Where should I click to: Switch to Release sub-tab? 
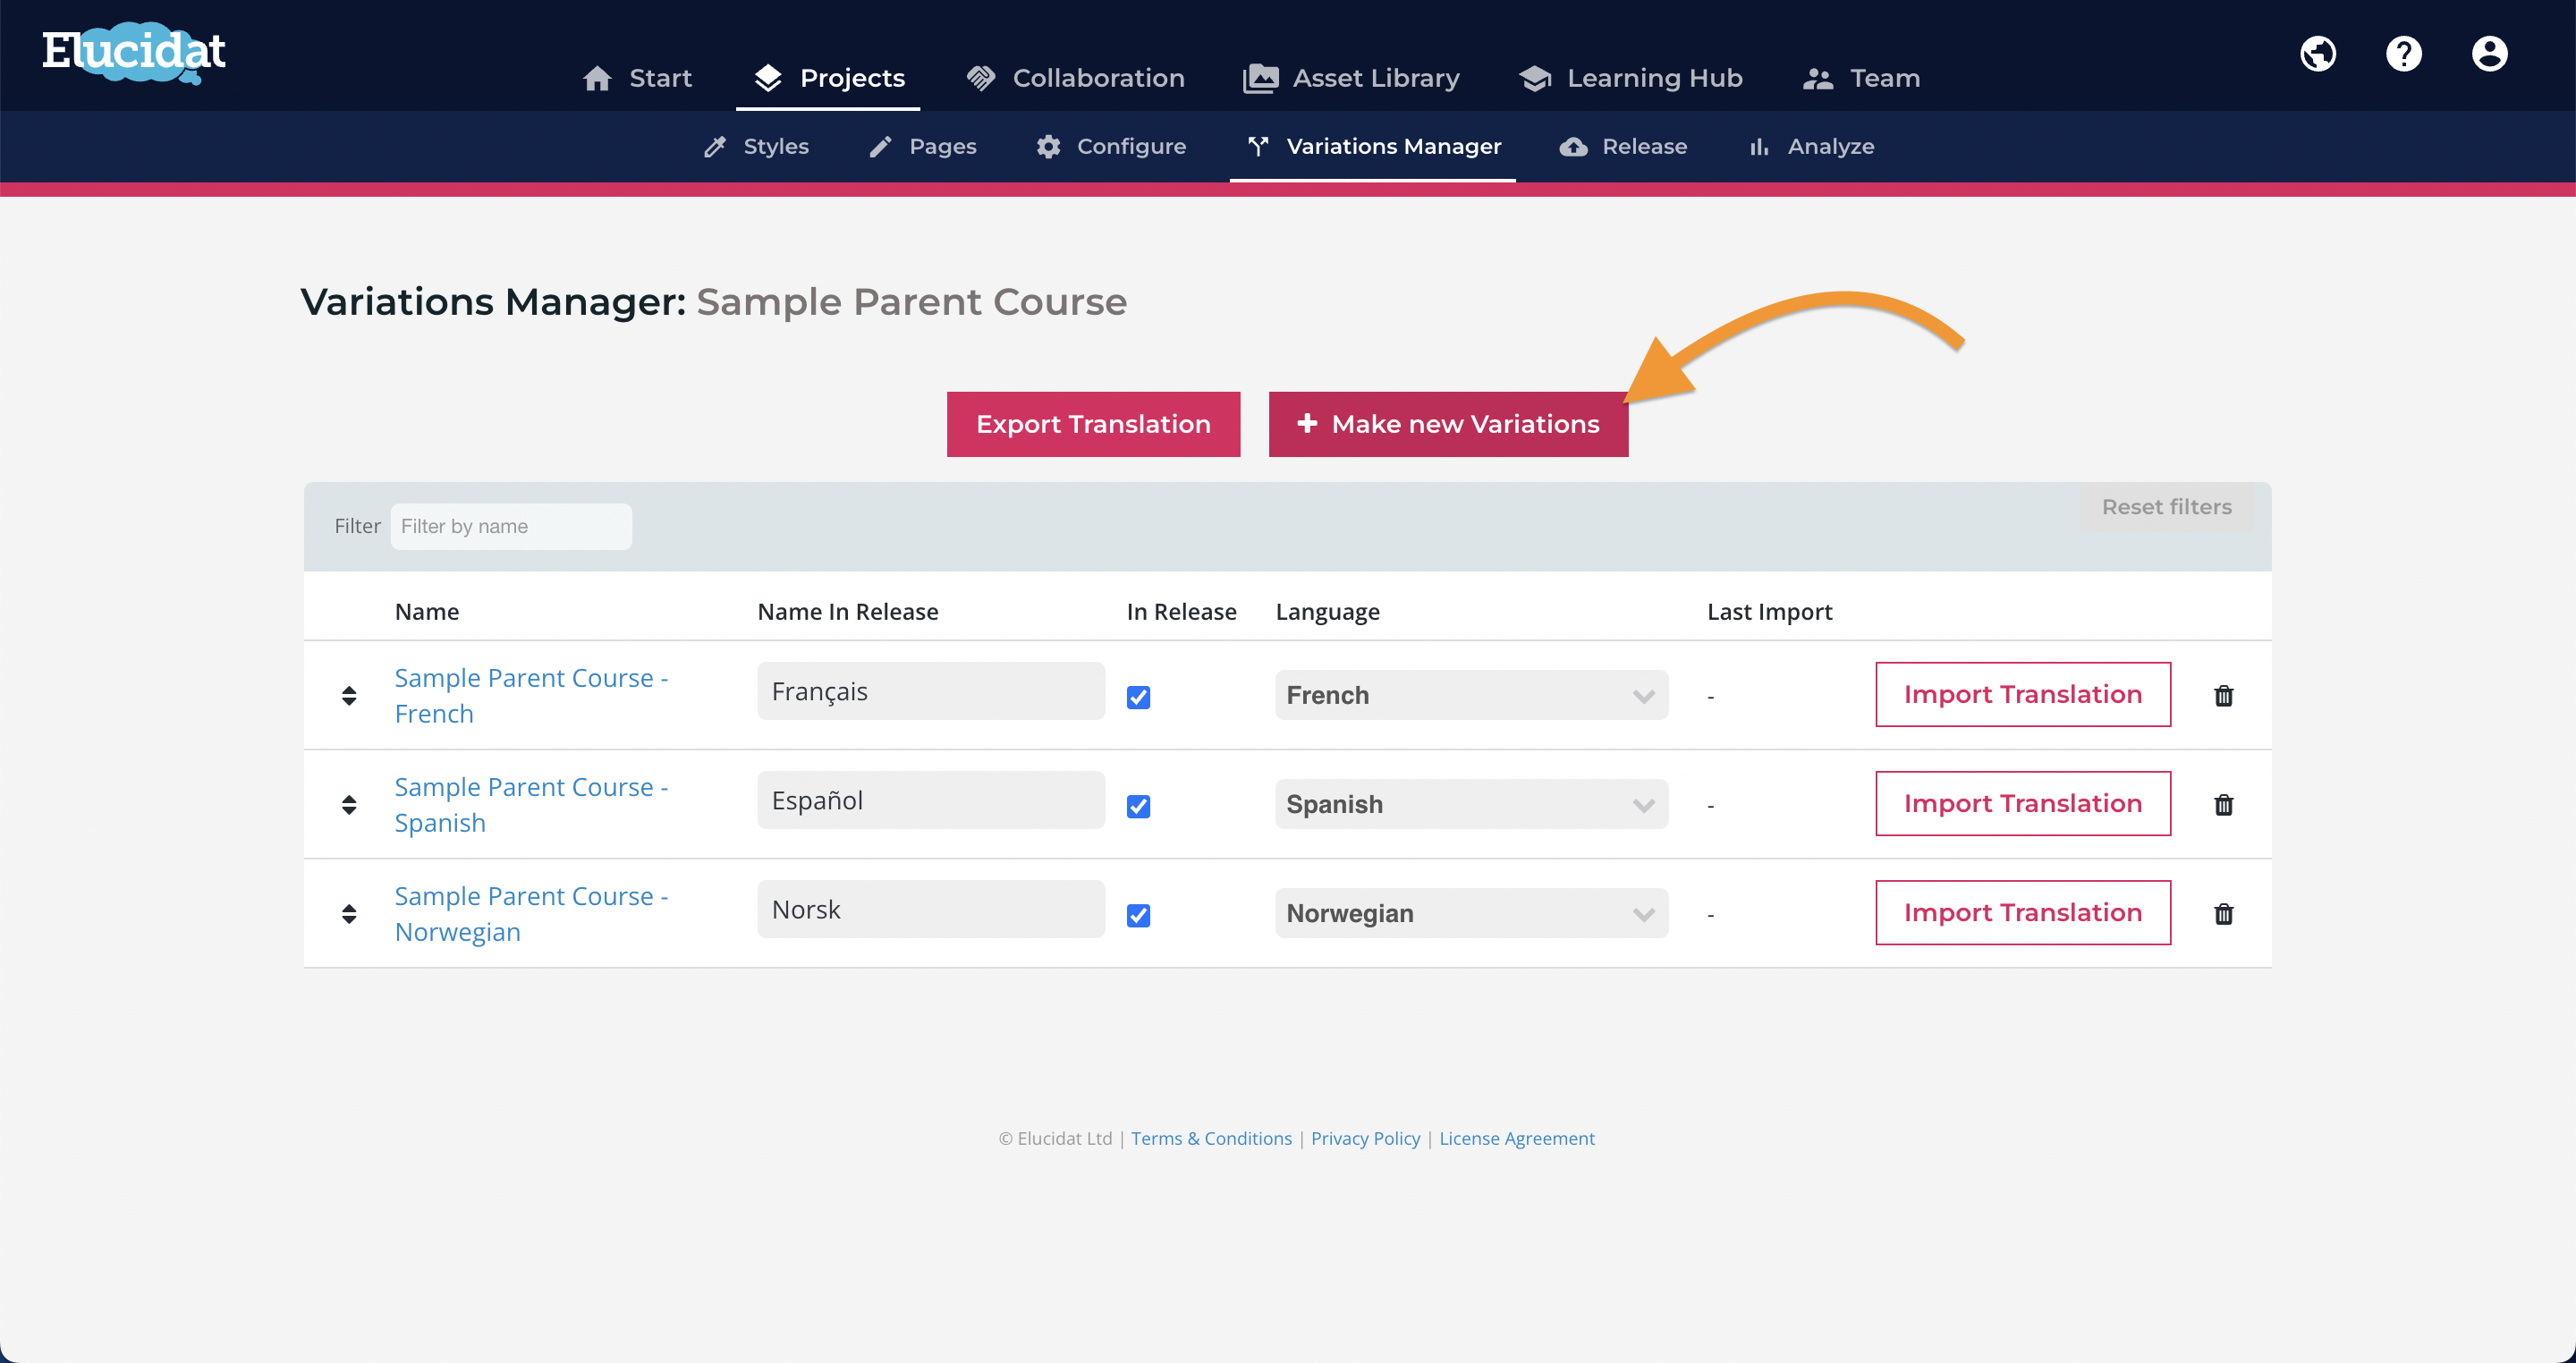(1623, 146)
